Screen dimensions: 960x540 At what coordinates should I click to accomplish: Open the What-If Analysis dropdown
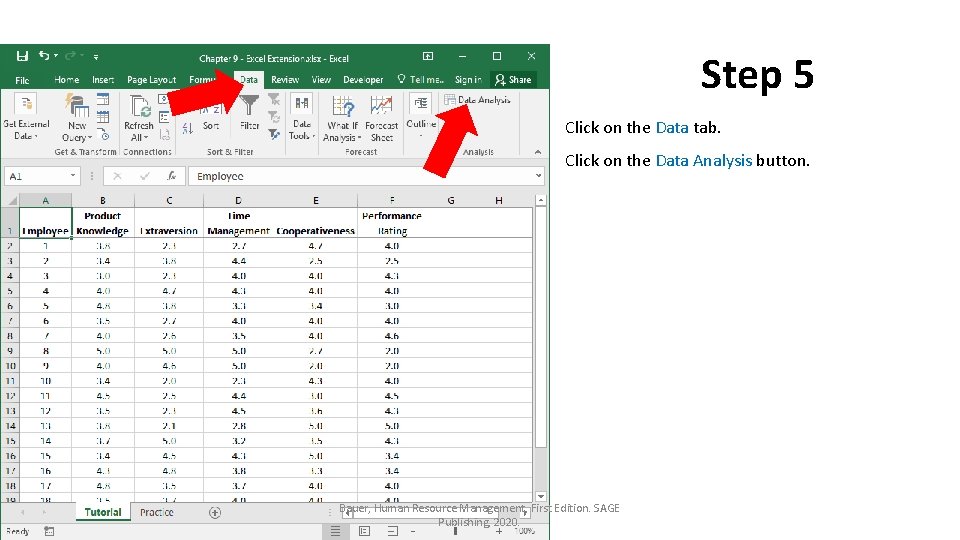(x=342, y=119)
